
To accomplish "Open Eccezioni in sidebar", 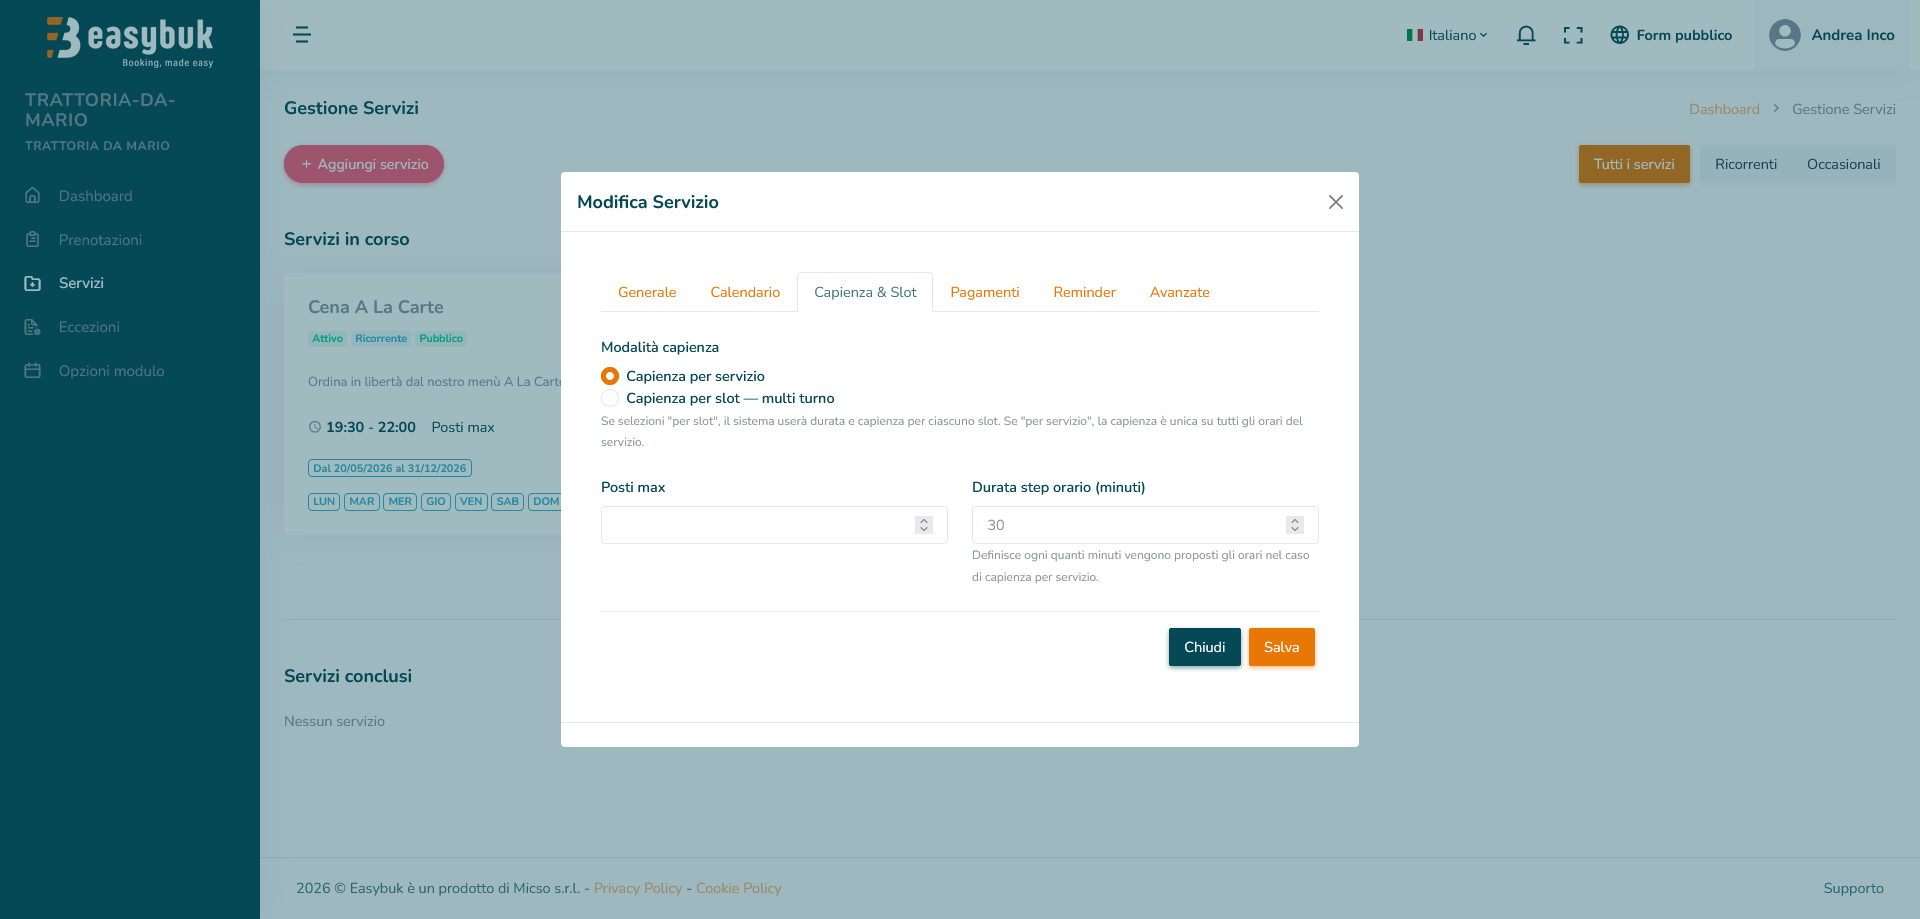I will (x=89, y=327).
